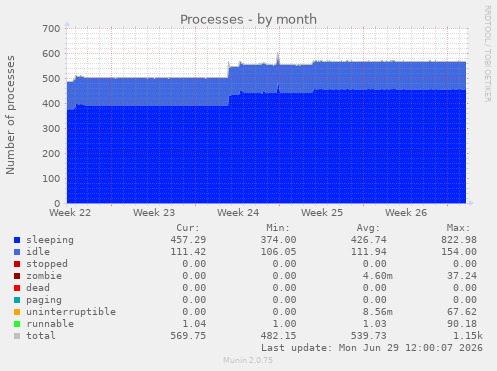
Task: Click sleeping minimum value 374.00
Action: click(x=278, y=240)
